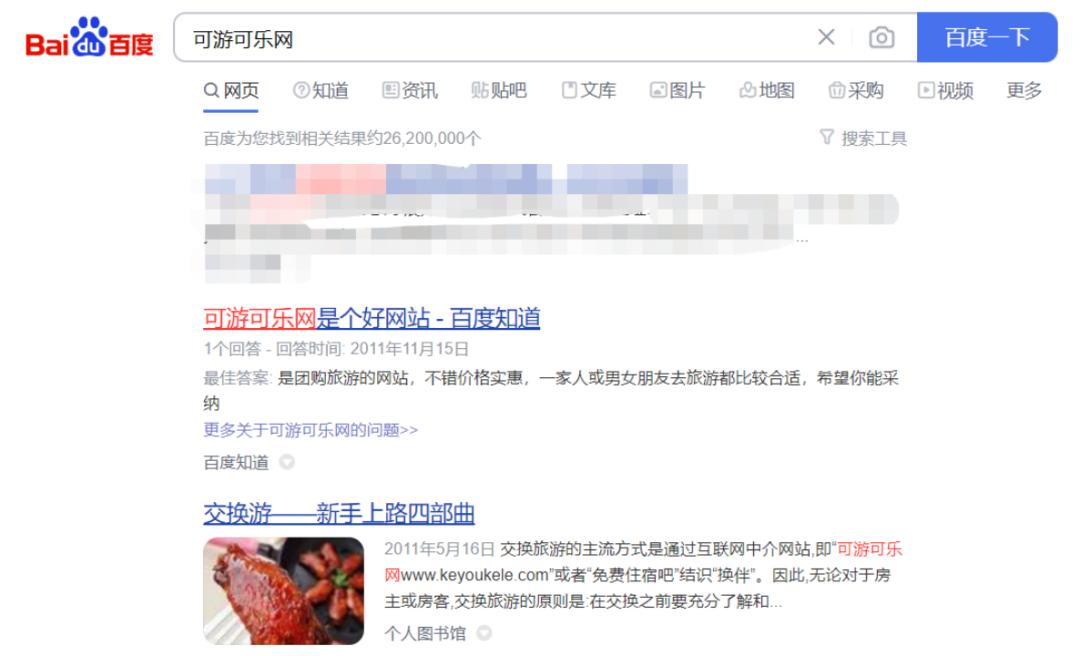Switch to the 图片 tab
Screen dimensions: 1080x656
click(x=678, y=90)
